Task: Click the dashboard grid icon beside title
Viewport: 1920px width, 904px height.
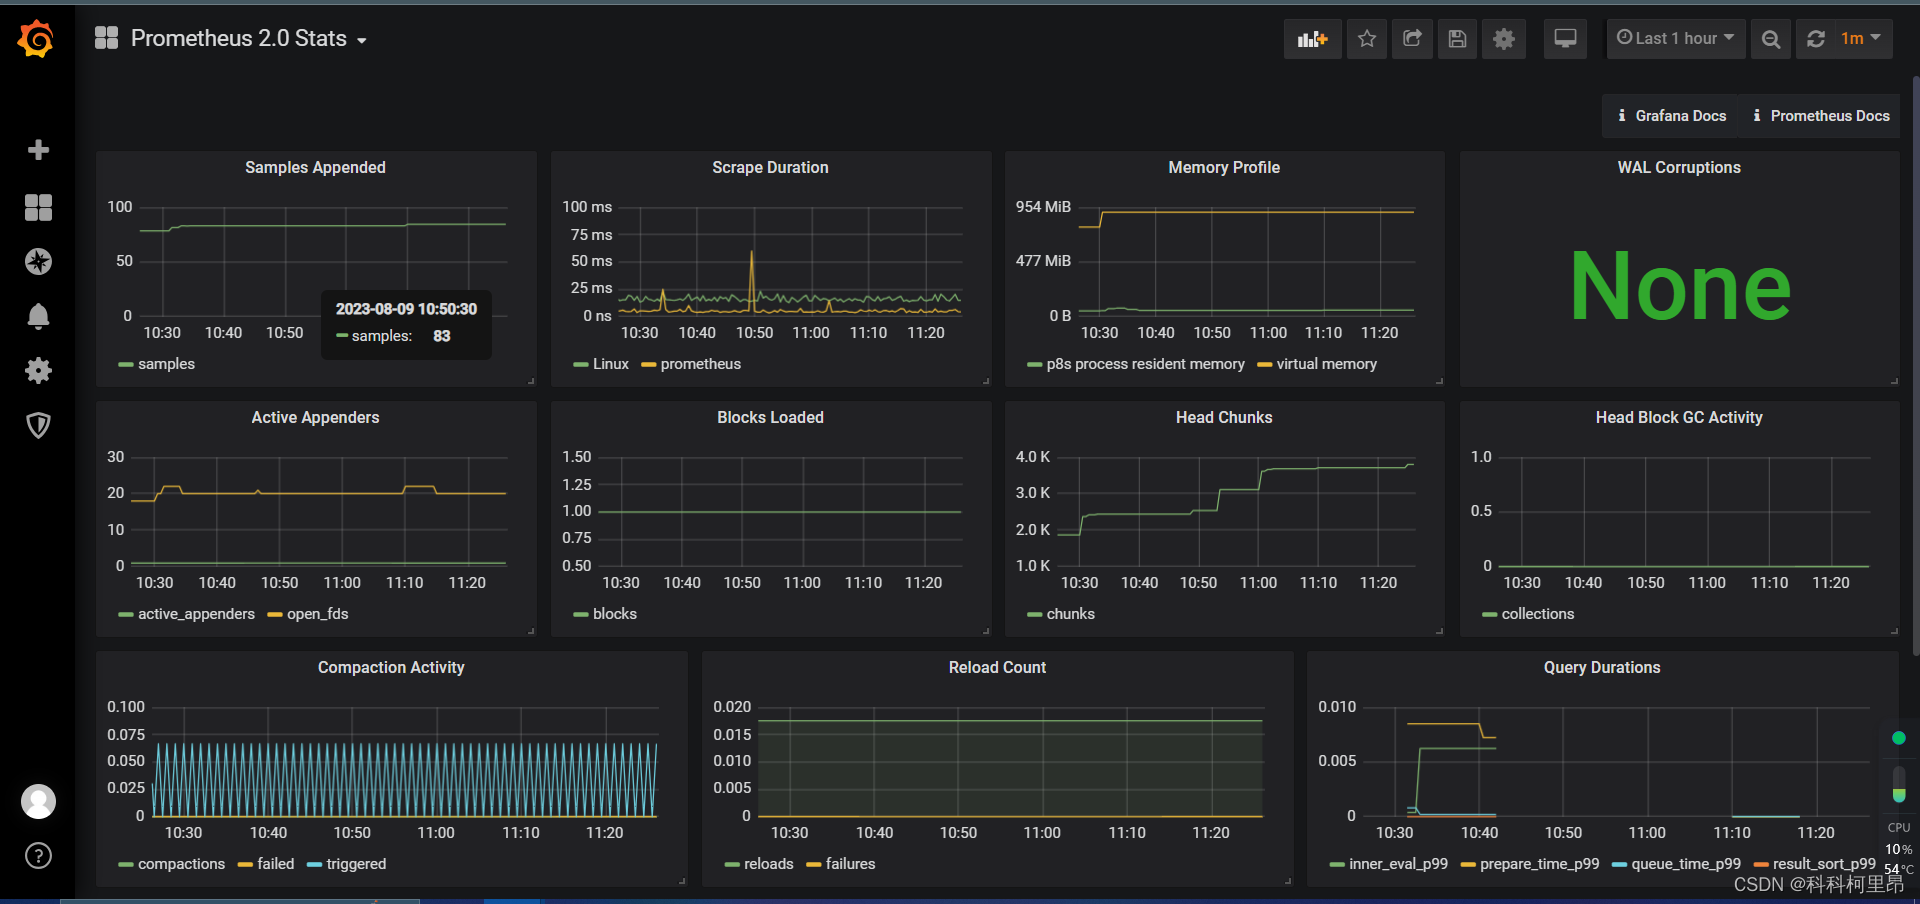Action: pos(106,38)
